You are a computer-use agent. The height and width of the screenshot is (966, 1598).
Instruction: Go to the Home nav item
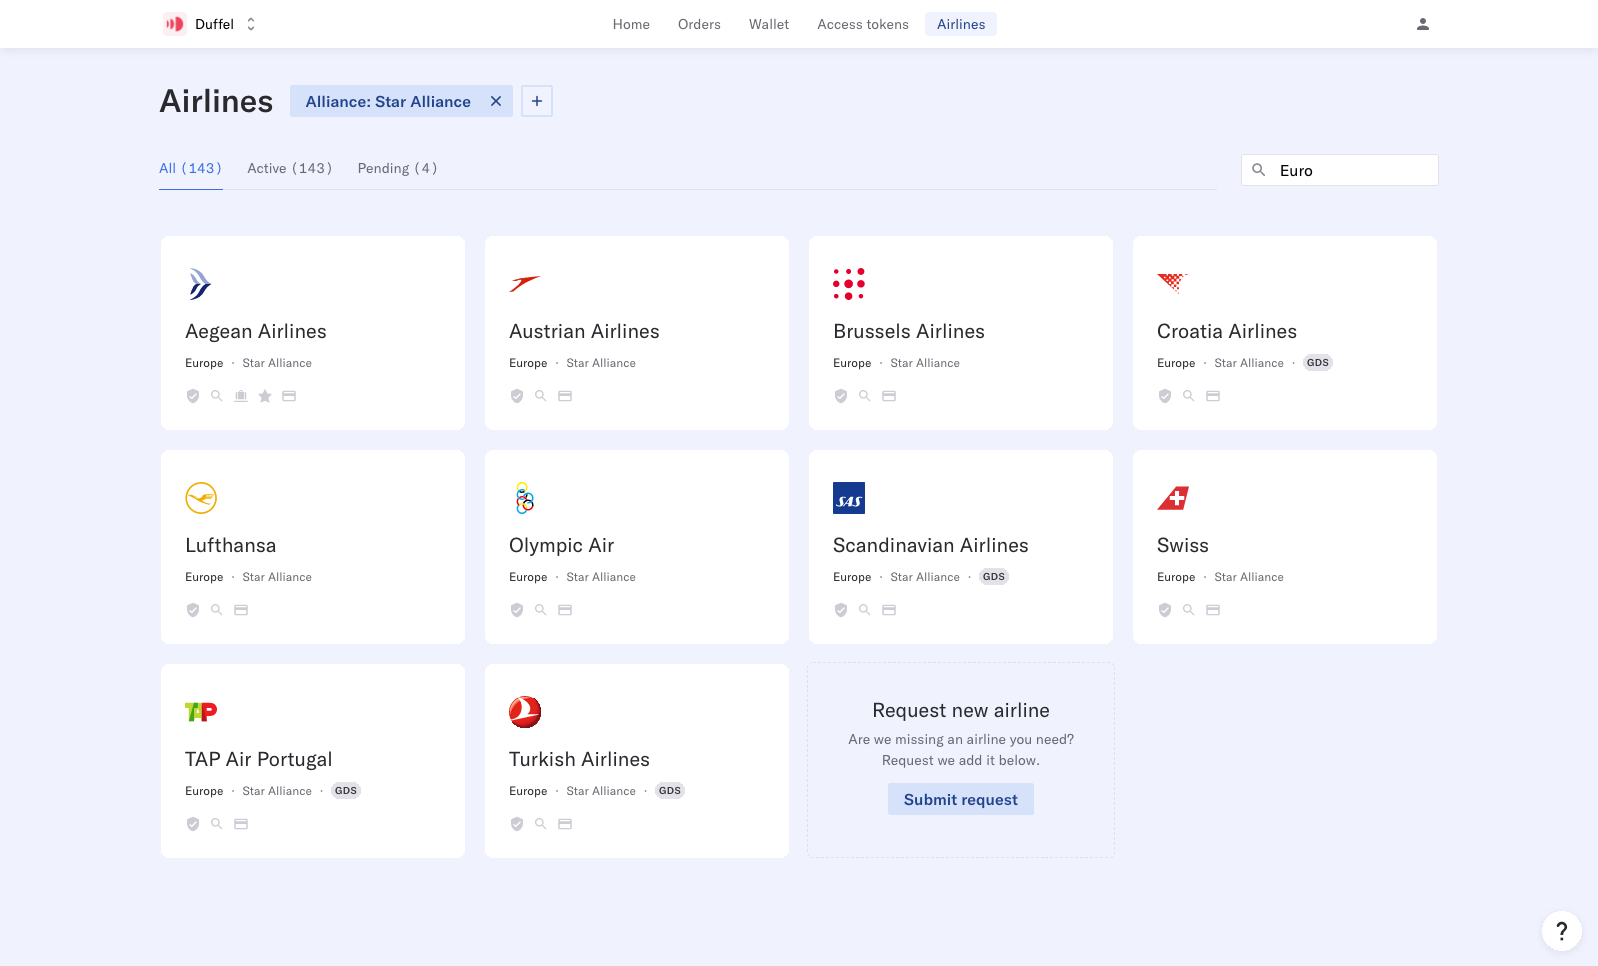(x=631, y=24)
